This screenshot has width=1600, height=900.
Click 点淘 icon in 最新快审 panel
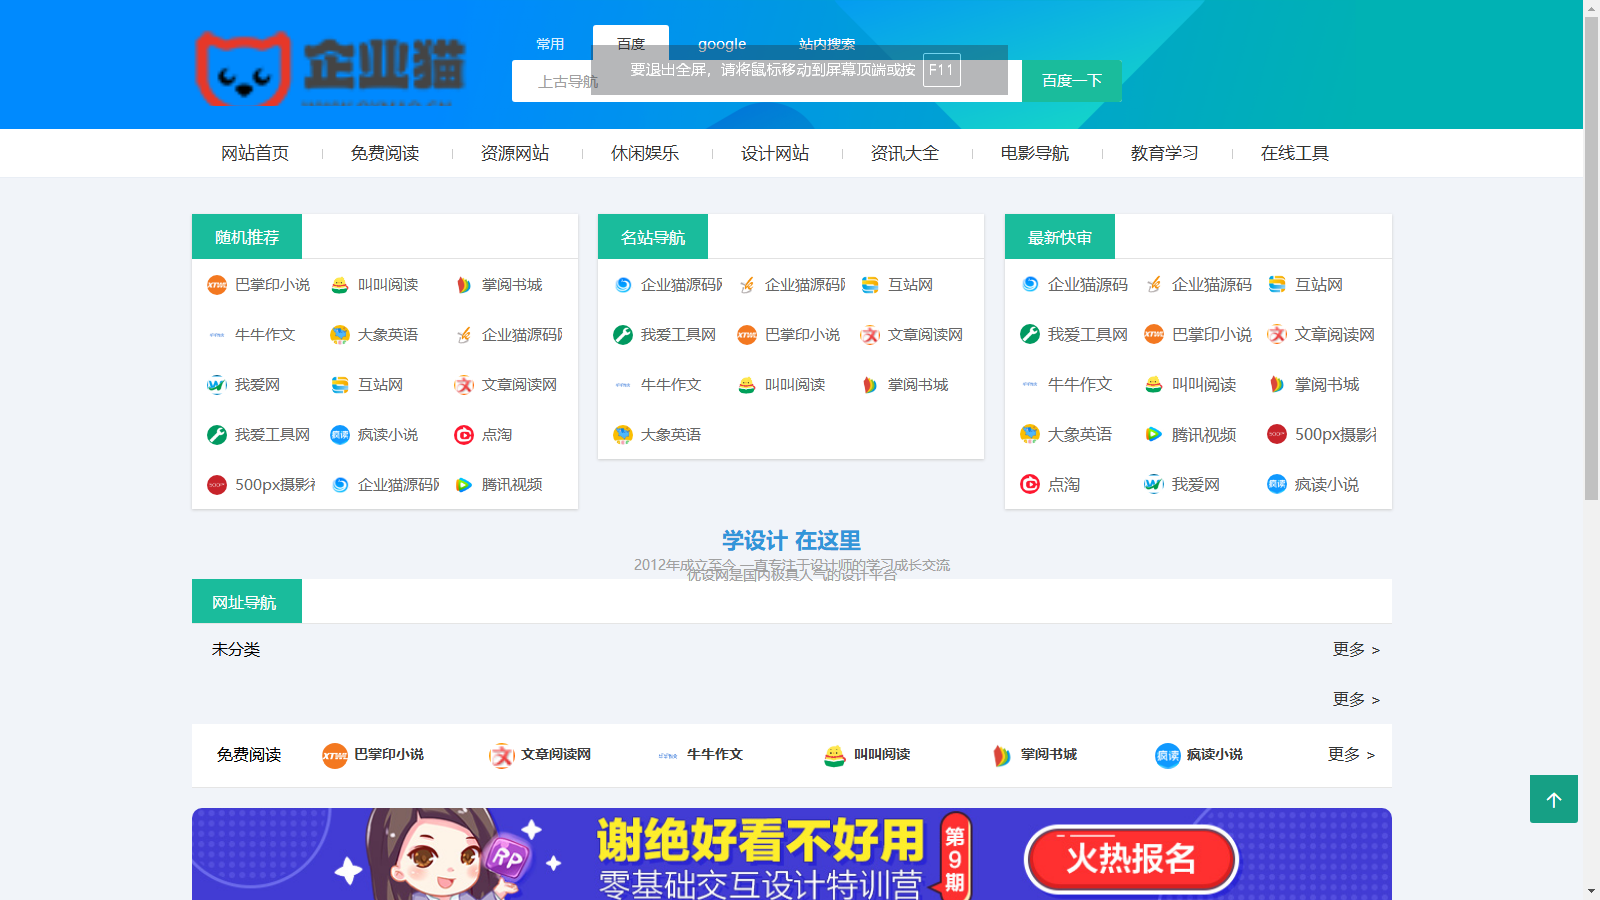1030,485
